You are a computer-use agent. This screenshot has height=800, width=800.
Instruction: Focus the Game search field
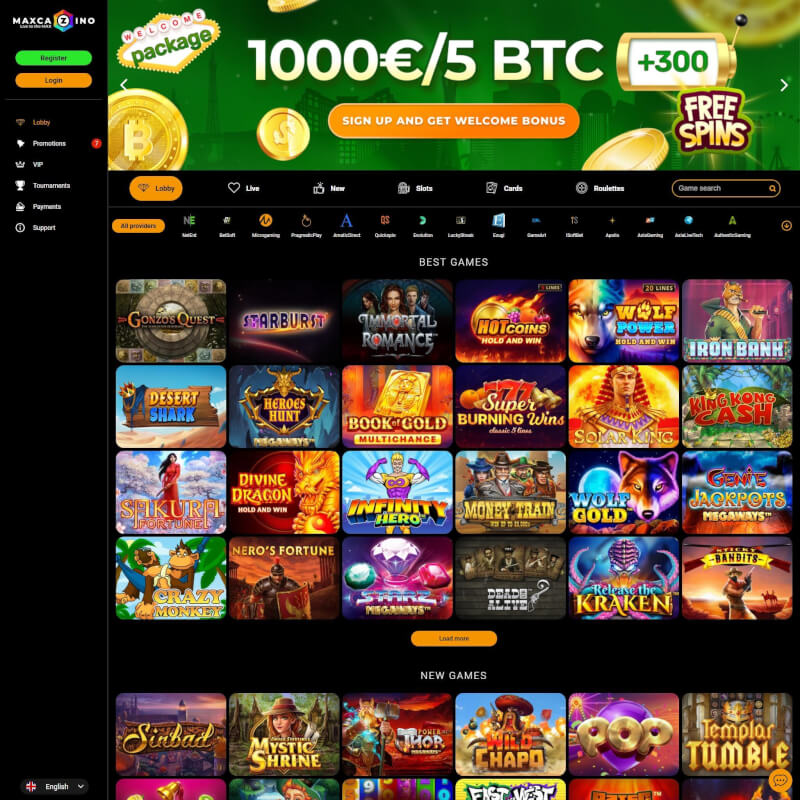coord(726,188)
